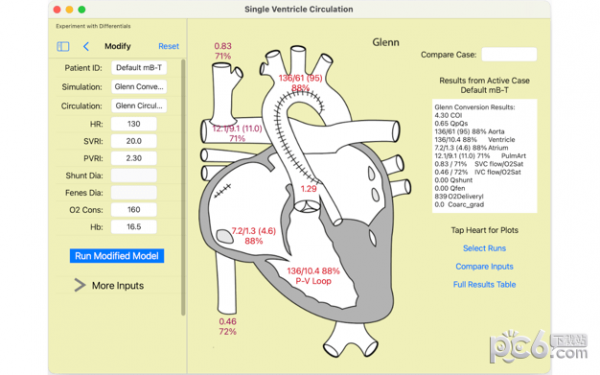600x375 pixels.
Task: Zoom the window with the green button
Action: (82, 10)
